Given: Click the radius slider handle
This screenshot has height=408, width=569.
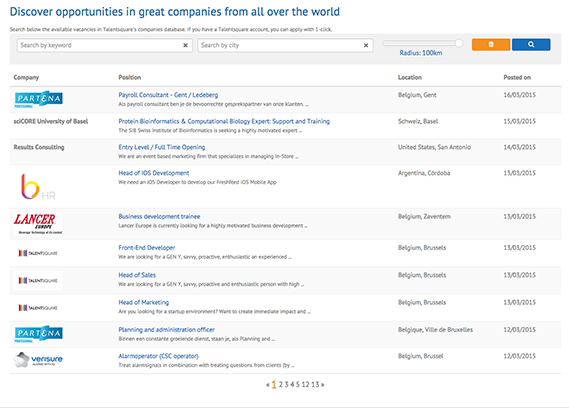Looking at the screenshot, I should 459,43.
